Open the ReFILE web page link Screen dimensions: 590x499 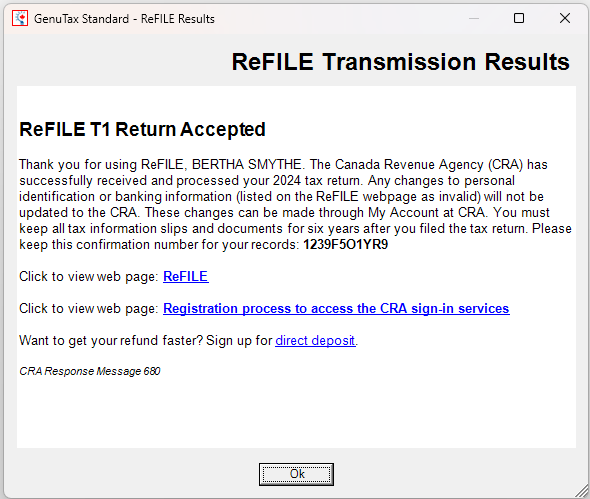(x=186, y=277)
